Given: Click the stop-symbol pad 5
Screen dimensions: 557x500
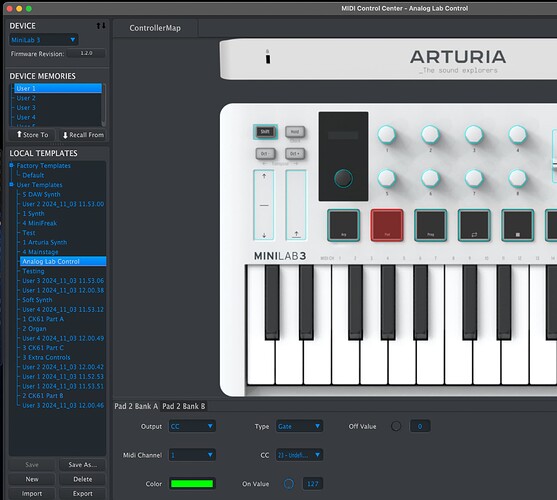Looking at the screenshot, I should coord(518,225).
